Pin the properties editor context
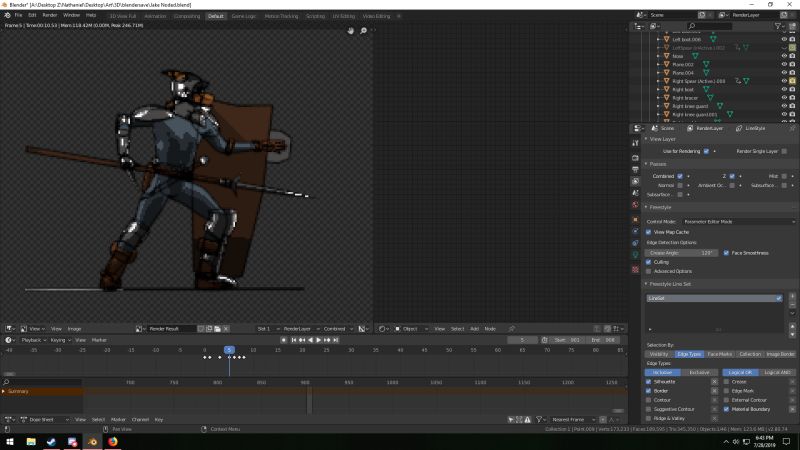Image resolution: width=800 pixels, height=450 pixels. (x=792, y=129)
